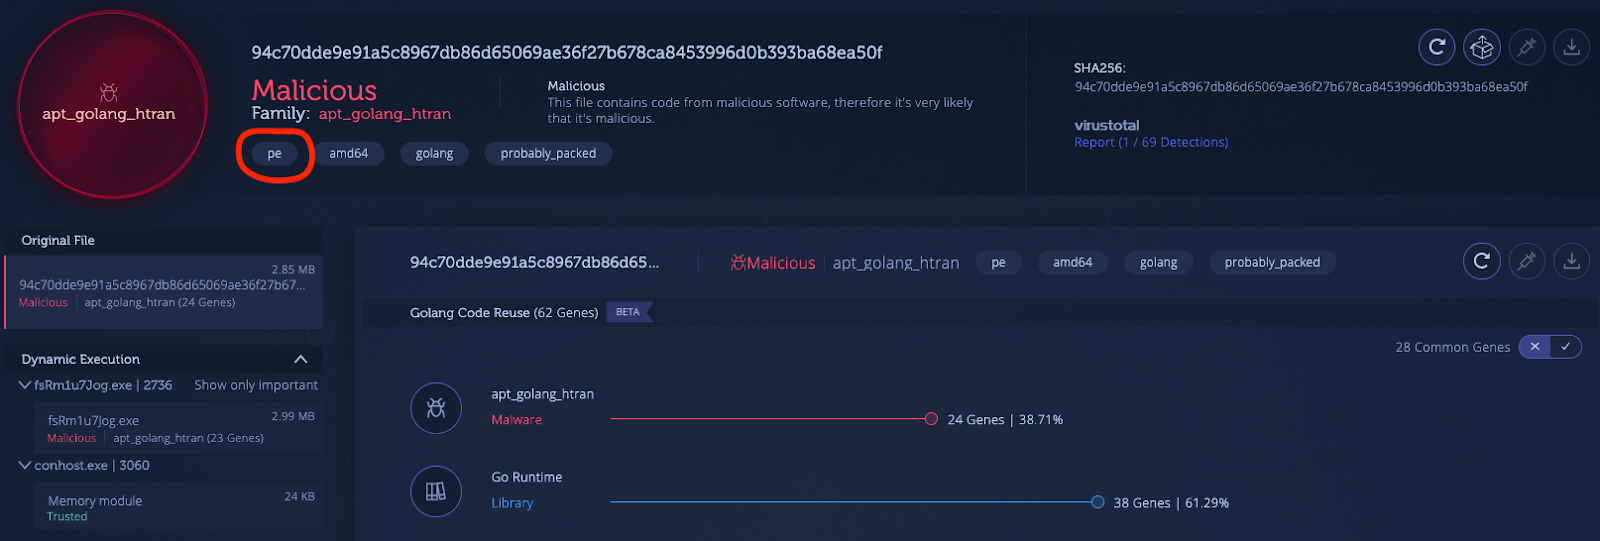Viewport: 1600px width, 541px height.
Task: Open the box-with-arrow icon in the header
Action: click(x=1482, y=47)
